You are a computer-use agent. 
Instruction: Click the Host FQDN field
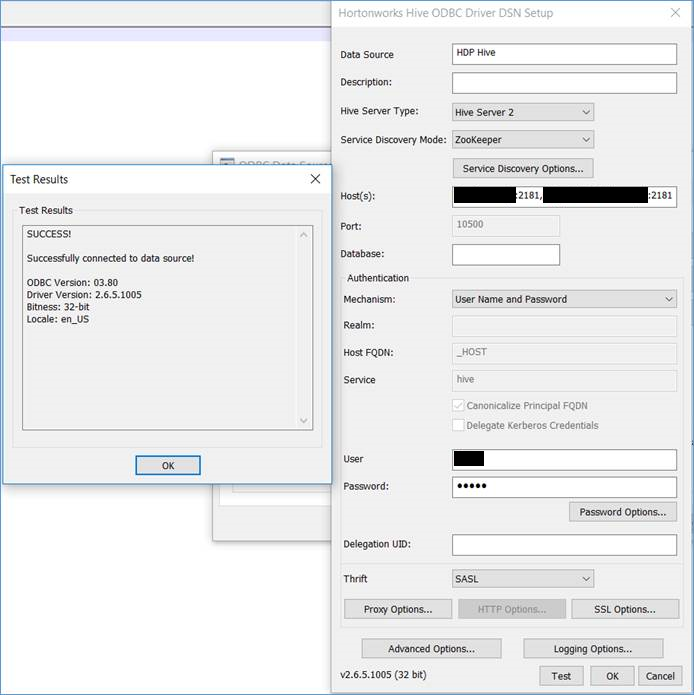(x=564, y=353)
